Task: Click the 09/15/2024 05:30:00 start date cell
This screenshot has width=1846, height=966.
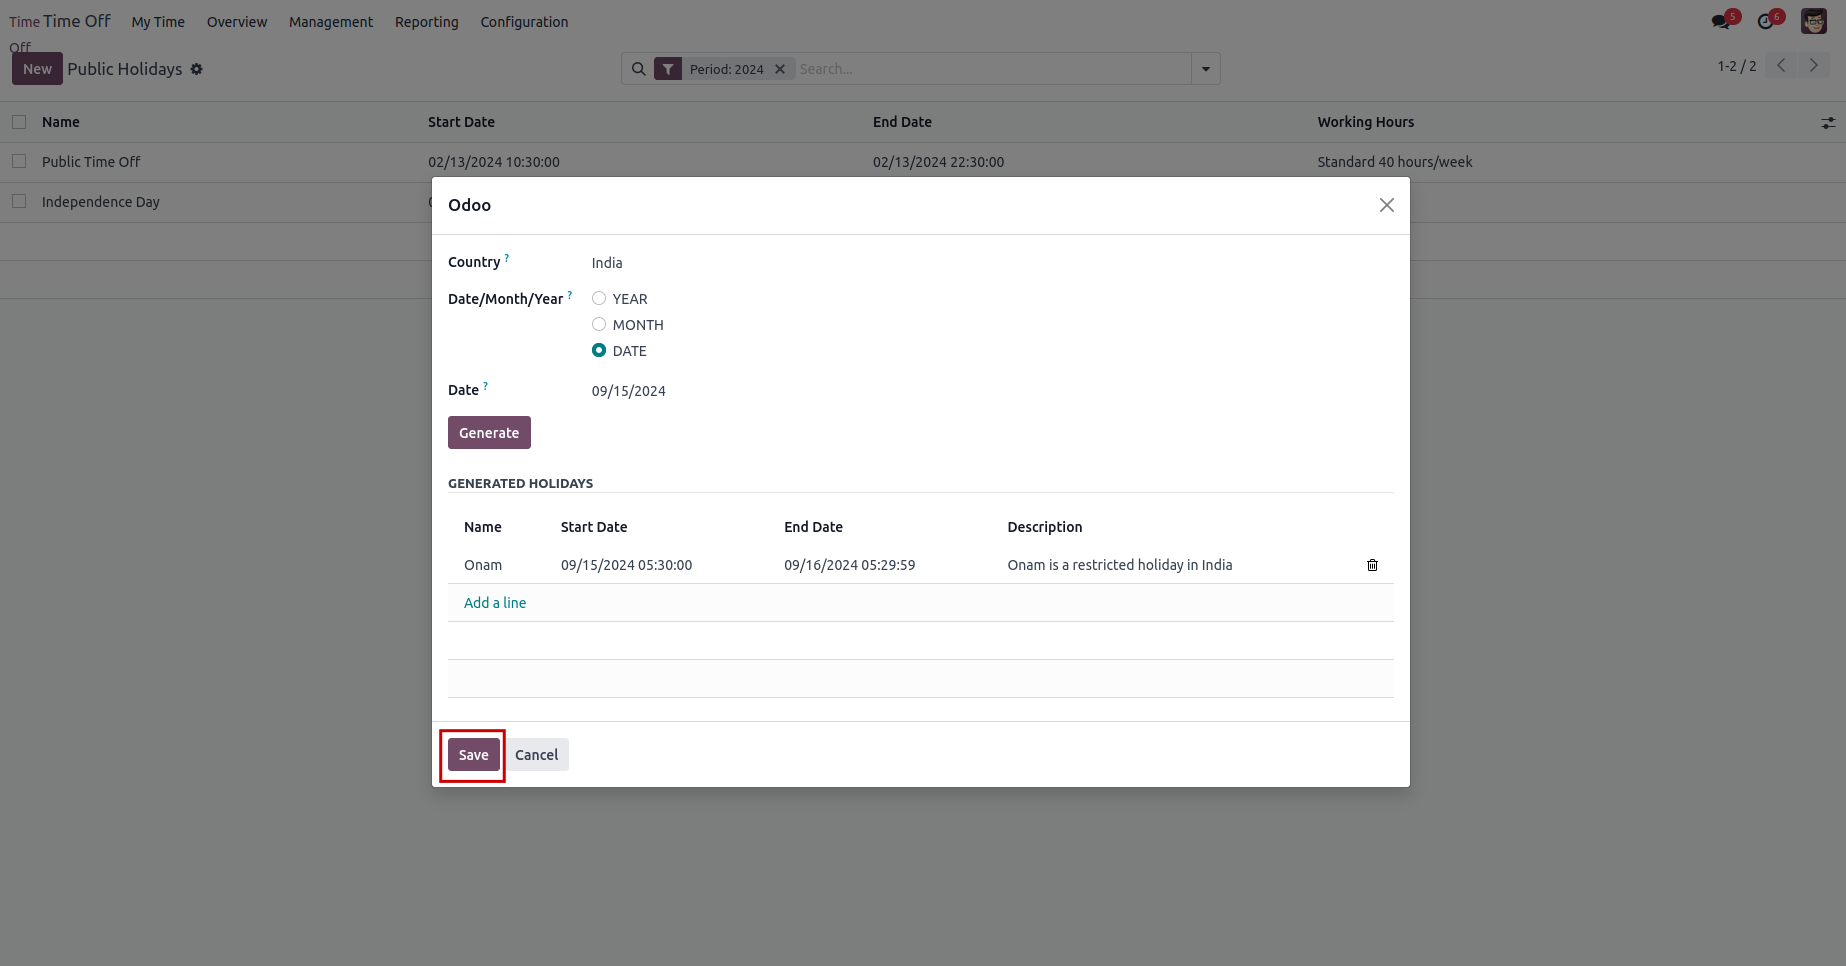Action: tap(627, 565)
